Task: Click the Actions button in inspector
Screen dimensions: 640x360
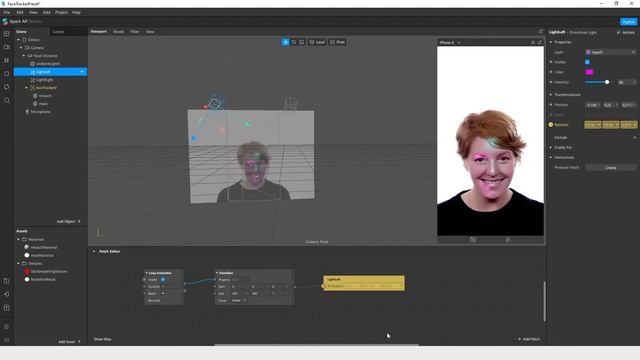Action: (626, 32)
